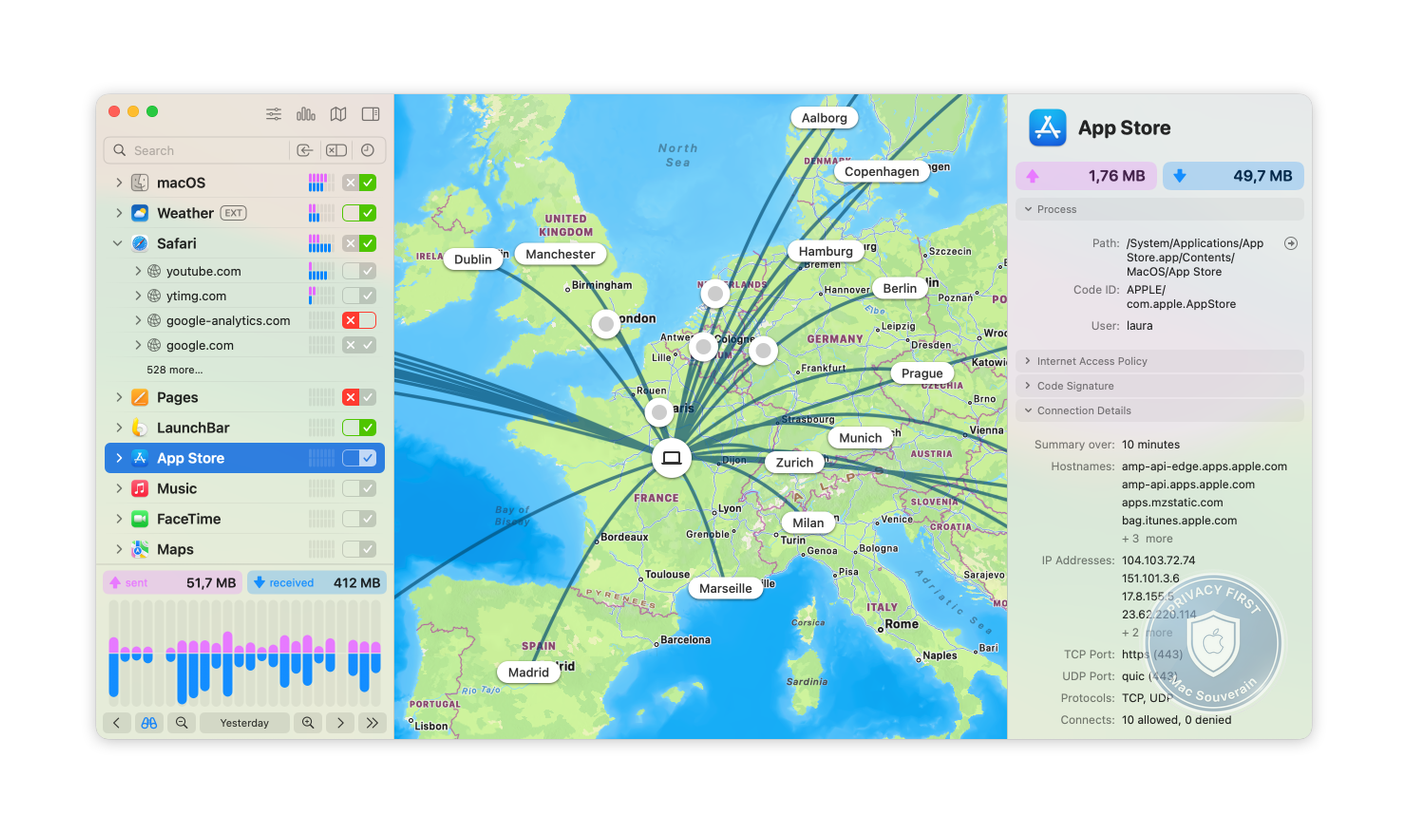Toggle the google-analytics.com deny switch
1408x838 pixels.
[x=359, y=321]
